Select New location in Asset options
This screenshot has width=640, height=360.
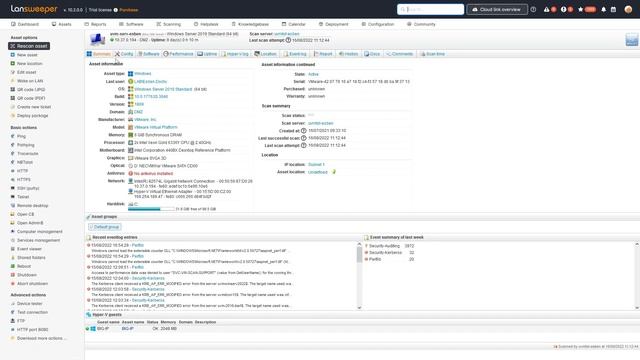point(29,64)
